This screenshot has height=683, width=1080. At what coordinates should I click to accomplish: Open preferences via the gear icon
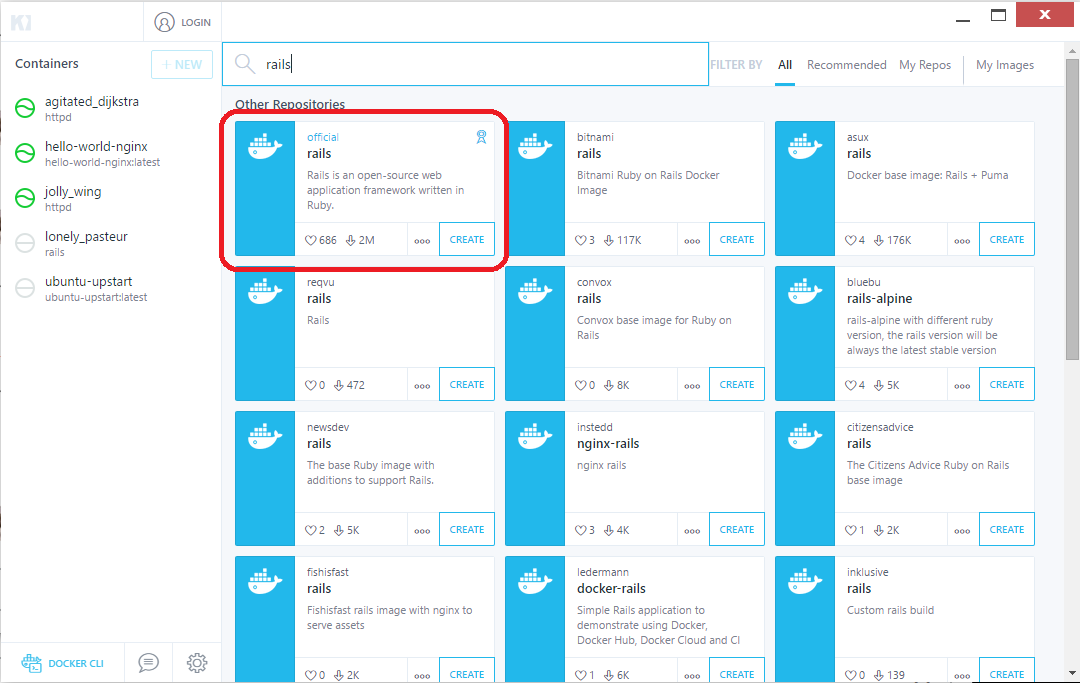point(197,662)
